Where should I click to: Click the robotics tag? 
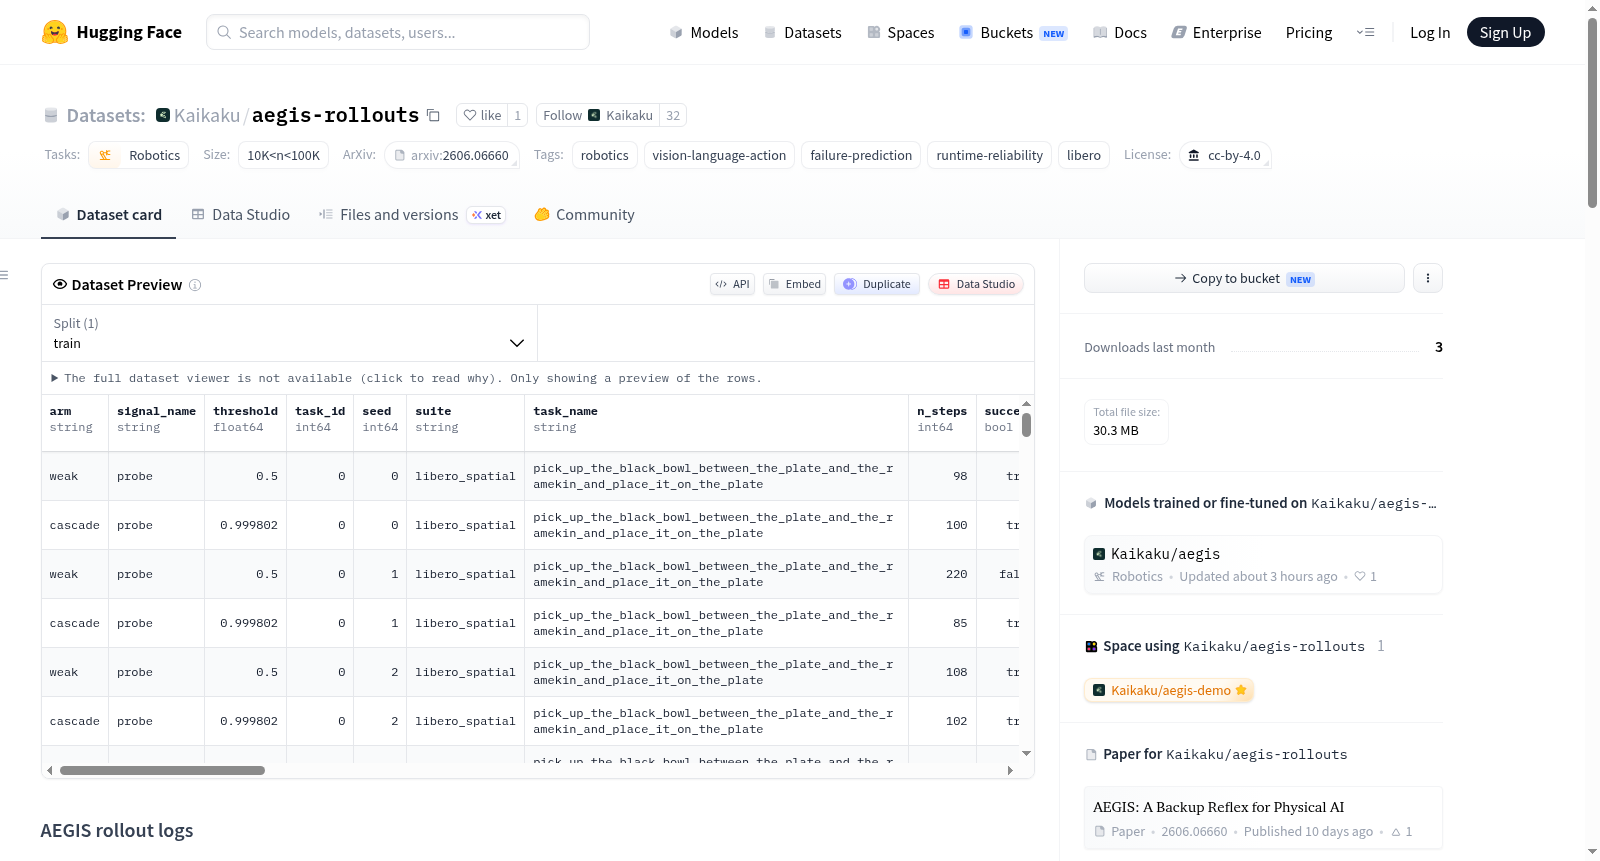605,155
